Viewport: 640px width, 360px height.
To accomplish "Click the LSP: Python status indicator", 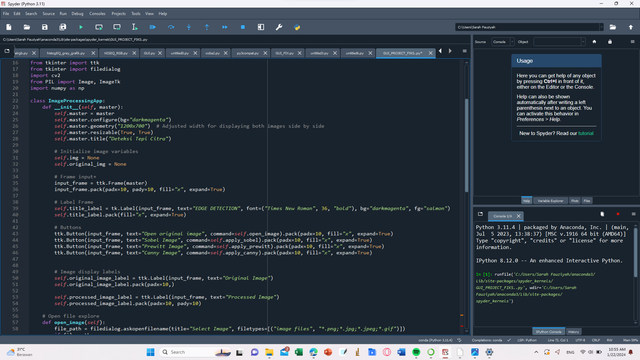I will (527, 340).
